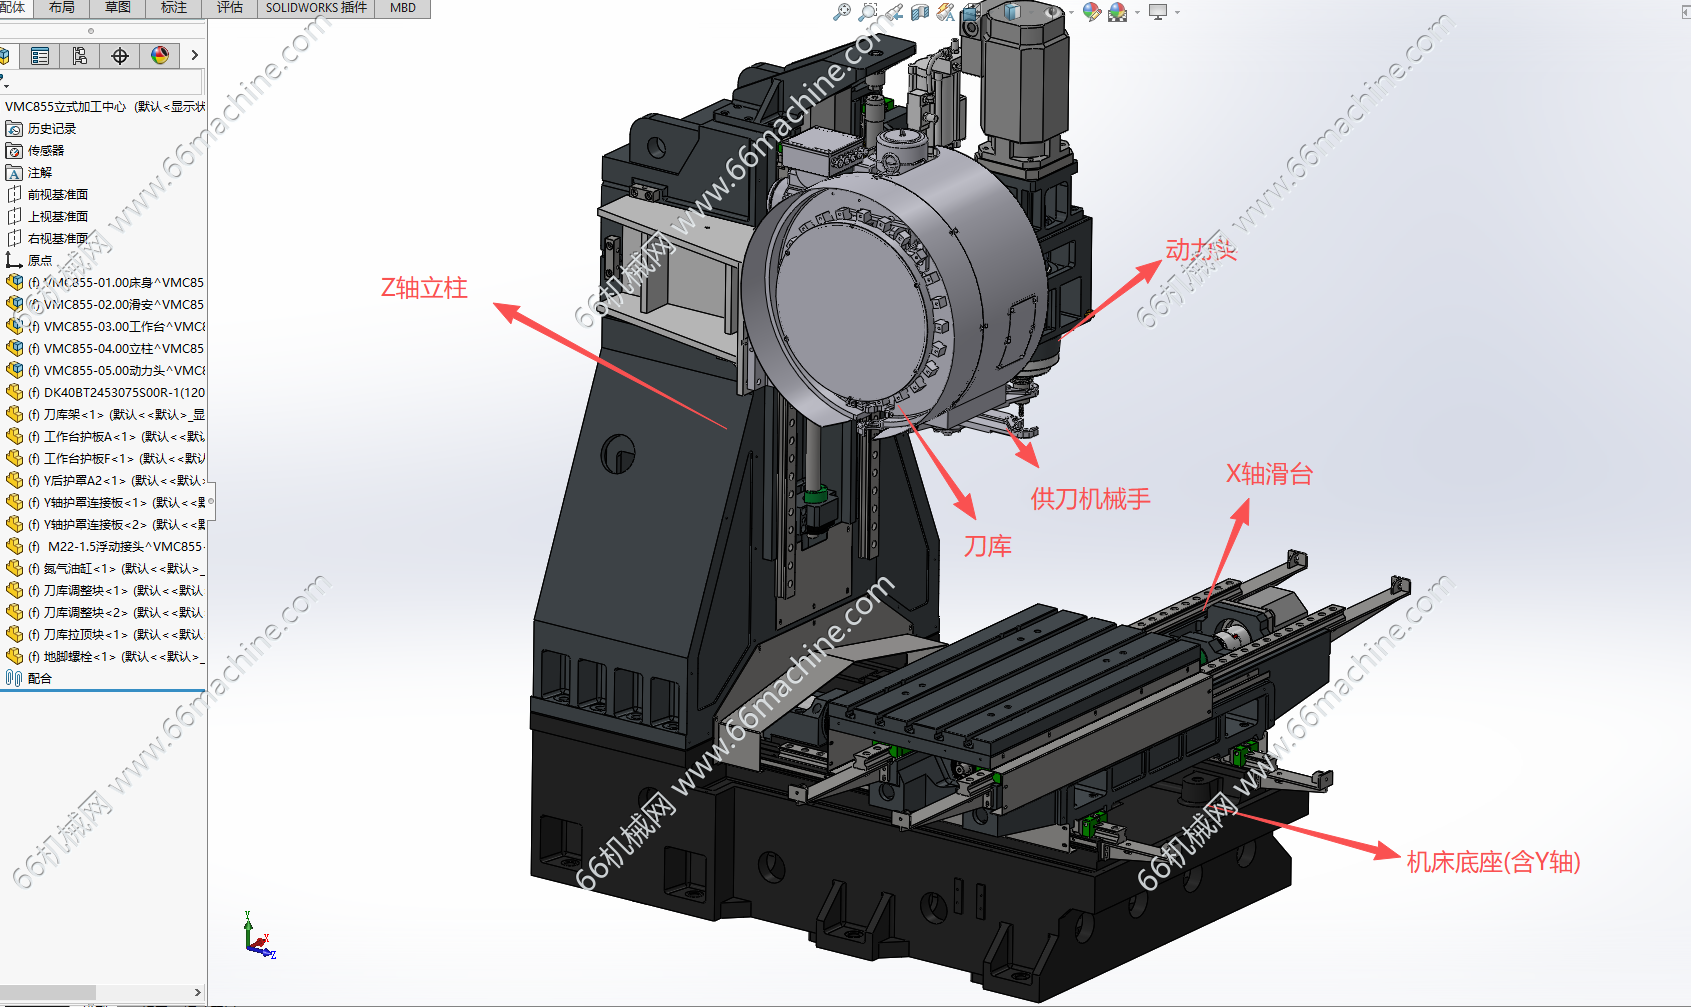Viewport: 1691px width, 1007px height.
Task: Switch to the SOLIDWORKS 插件 tab
Action: pyautogui.click(x=316, y=8)
